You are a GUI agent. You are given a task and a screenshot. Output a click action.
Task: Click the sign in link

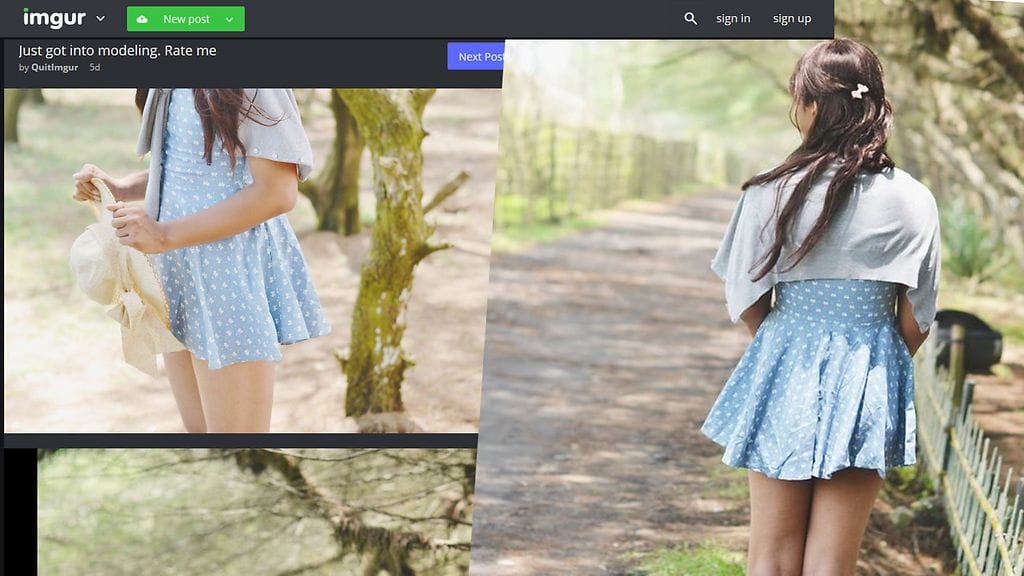(x=733, y=19)
